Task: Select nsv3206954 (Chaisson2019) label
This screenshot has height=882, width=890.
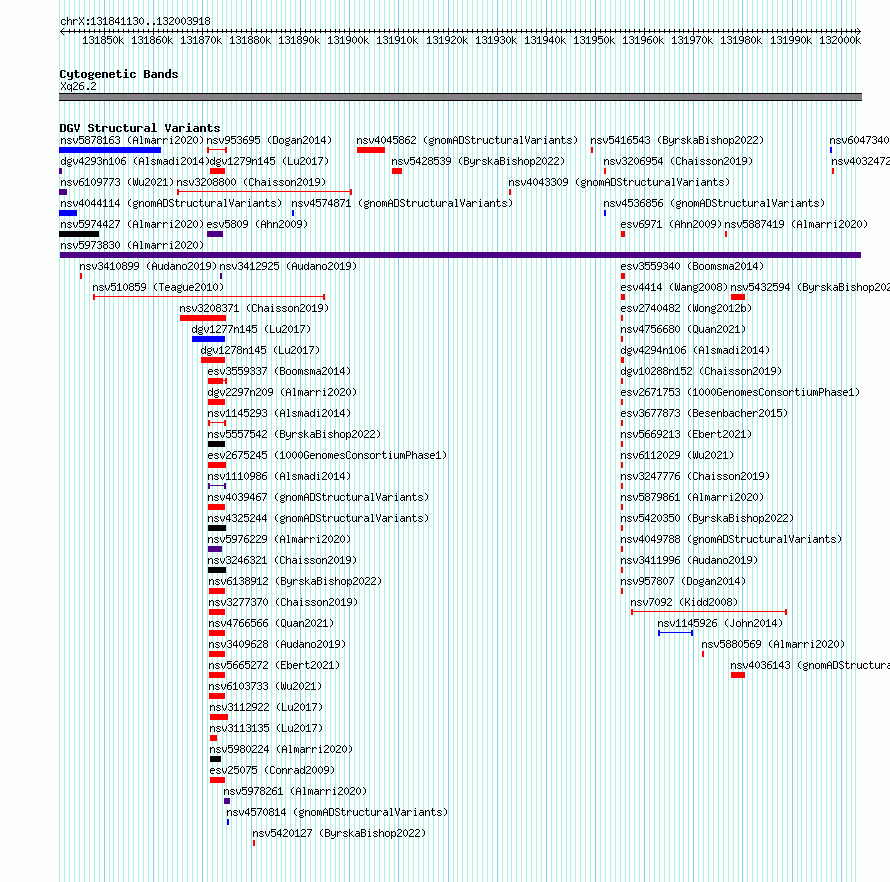Action: (x=678, y=161)
